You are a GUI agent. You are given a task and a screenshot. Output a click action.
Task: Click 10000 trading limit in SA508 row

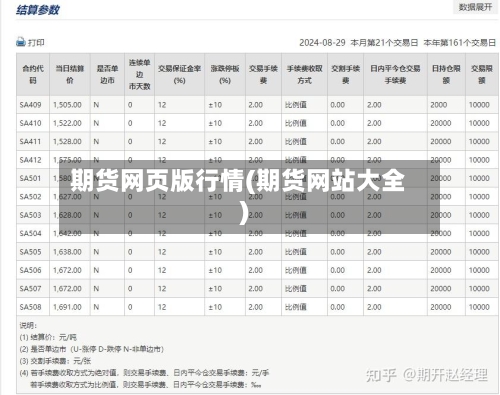click(479, 307)
